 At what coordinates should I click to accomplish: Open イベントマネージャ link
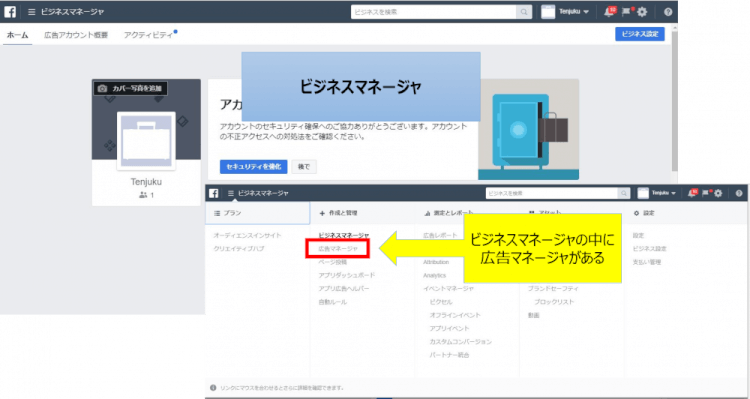(449, 289)
